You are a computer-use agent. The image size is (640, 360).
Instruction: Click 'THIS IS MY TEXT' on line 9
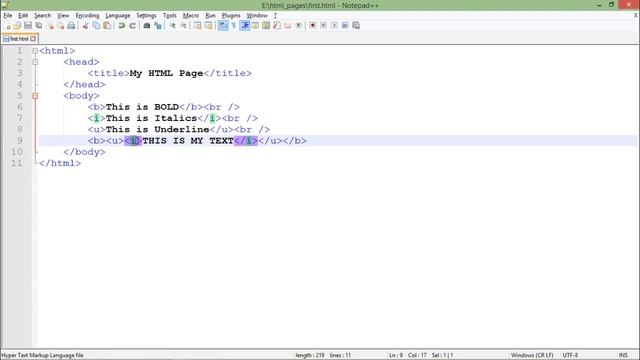click(x=188, y=141)
